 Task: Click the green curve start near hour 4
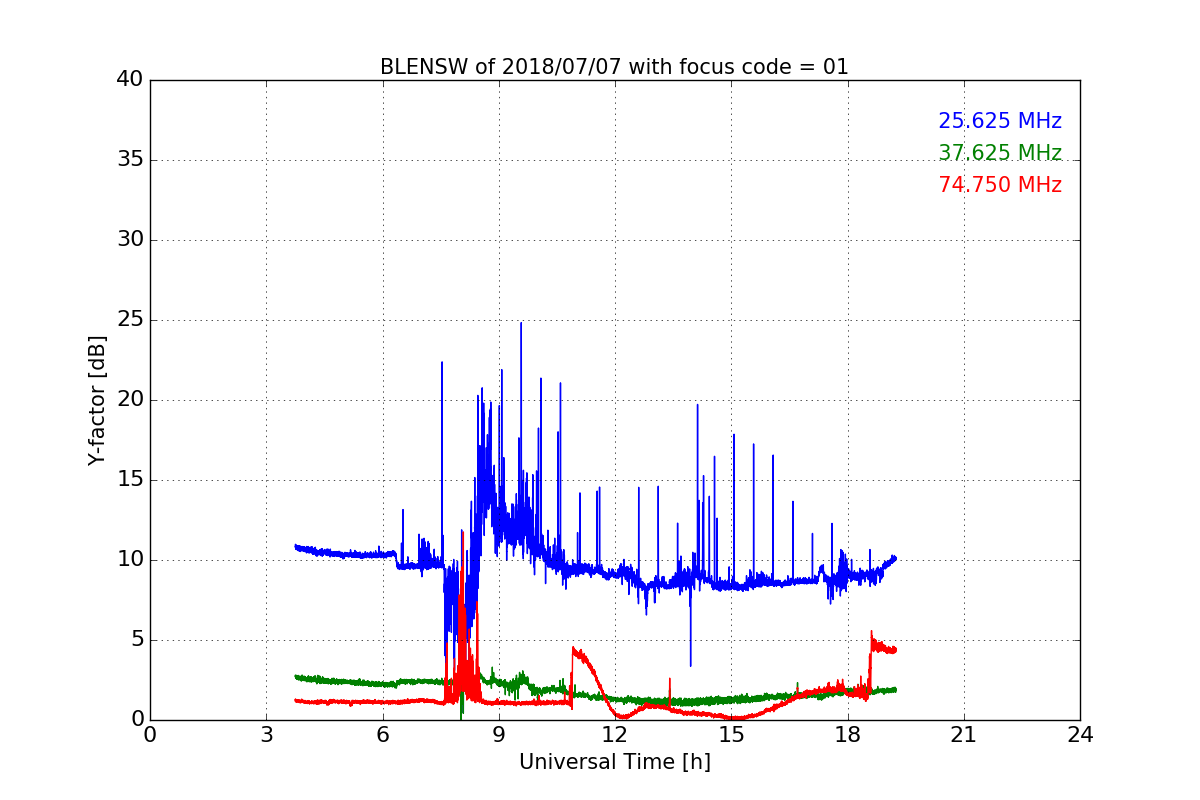click(x=297, y=677)
